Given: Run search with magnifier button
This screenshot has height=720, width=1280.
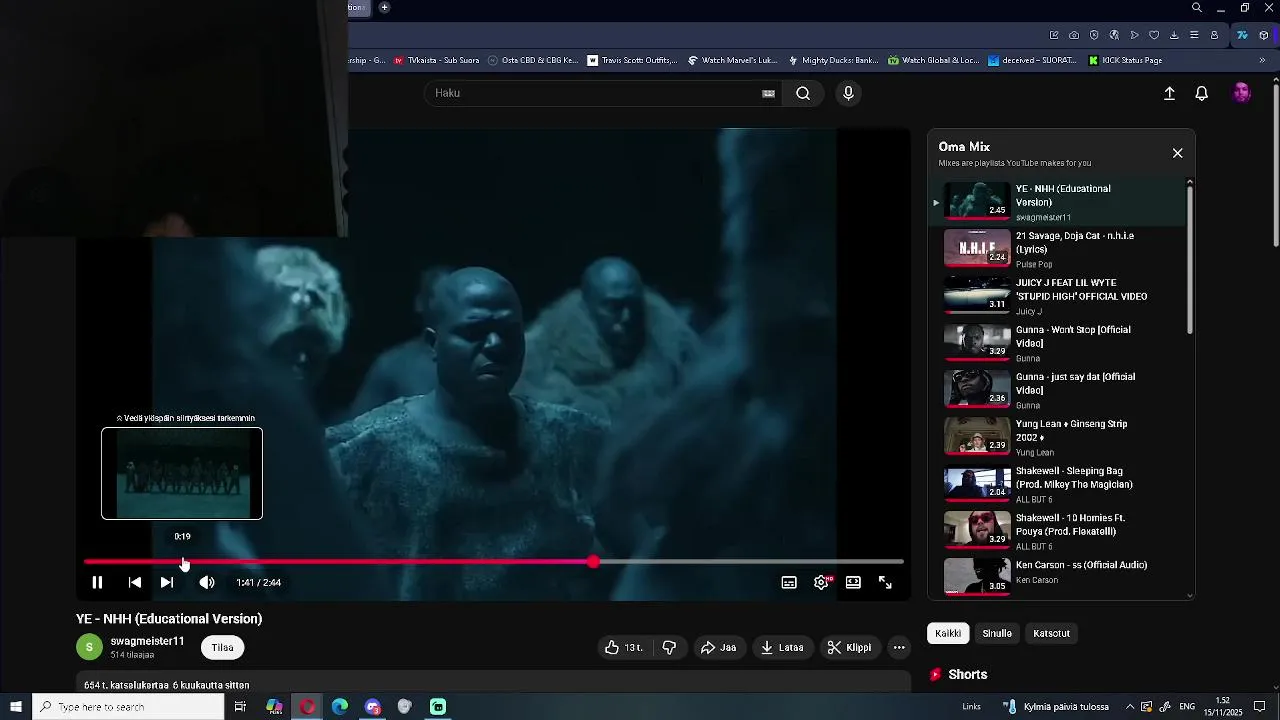Looking at the screenshot, I should [803, 93].
